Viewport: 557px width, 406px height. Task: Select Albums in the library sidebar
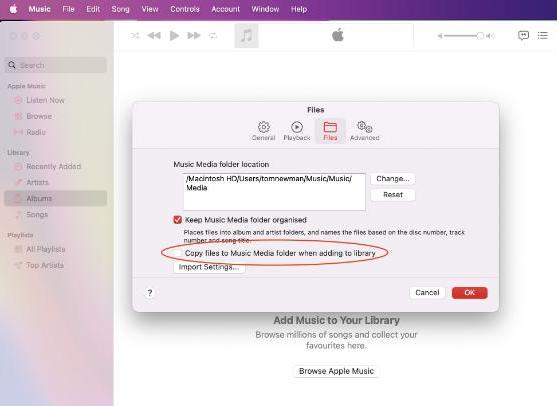[56, 198]
